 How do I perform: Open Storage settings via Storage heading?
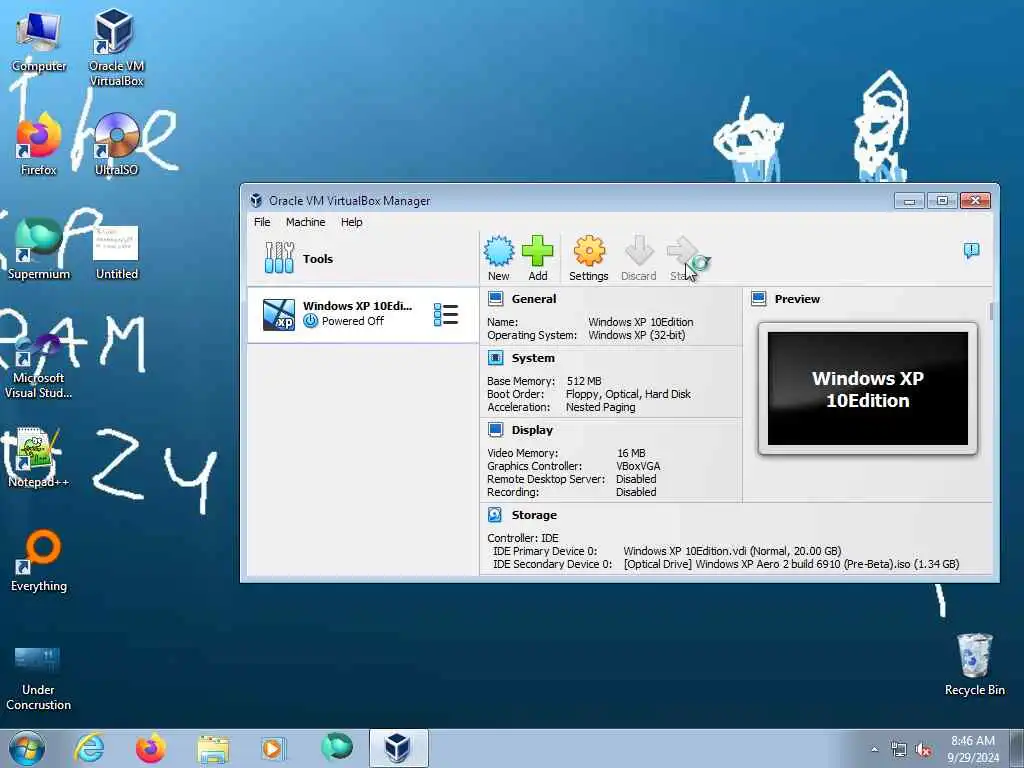tap(534, 515)
